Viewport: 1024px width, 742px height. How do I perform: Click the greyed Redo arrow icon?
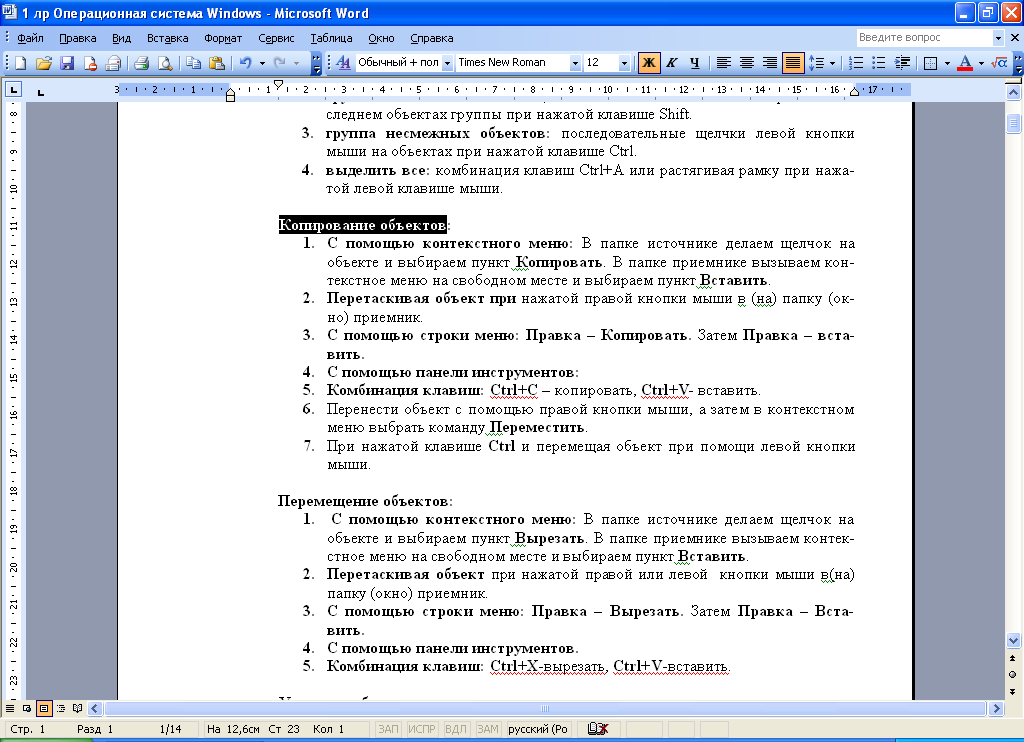[x=280, y=63]
